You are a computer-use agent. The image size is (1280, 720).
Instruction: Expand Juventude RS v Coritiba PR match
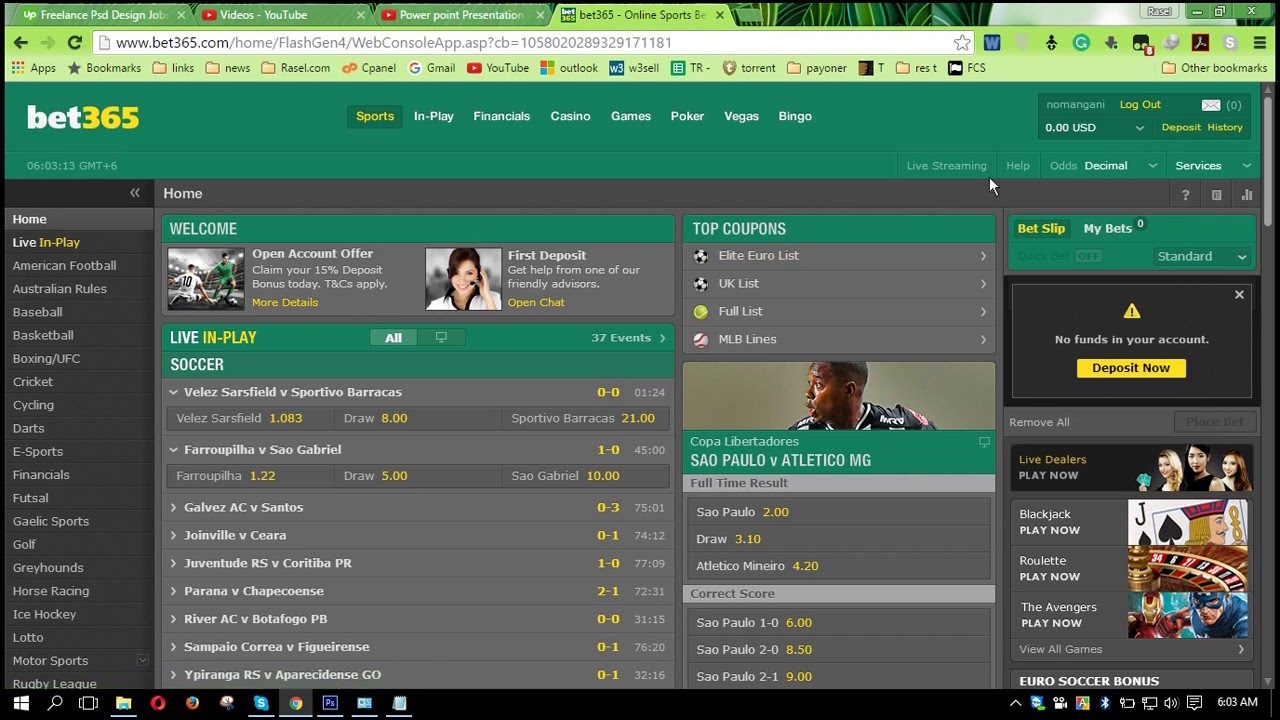click(x=173, y=564)
